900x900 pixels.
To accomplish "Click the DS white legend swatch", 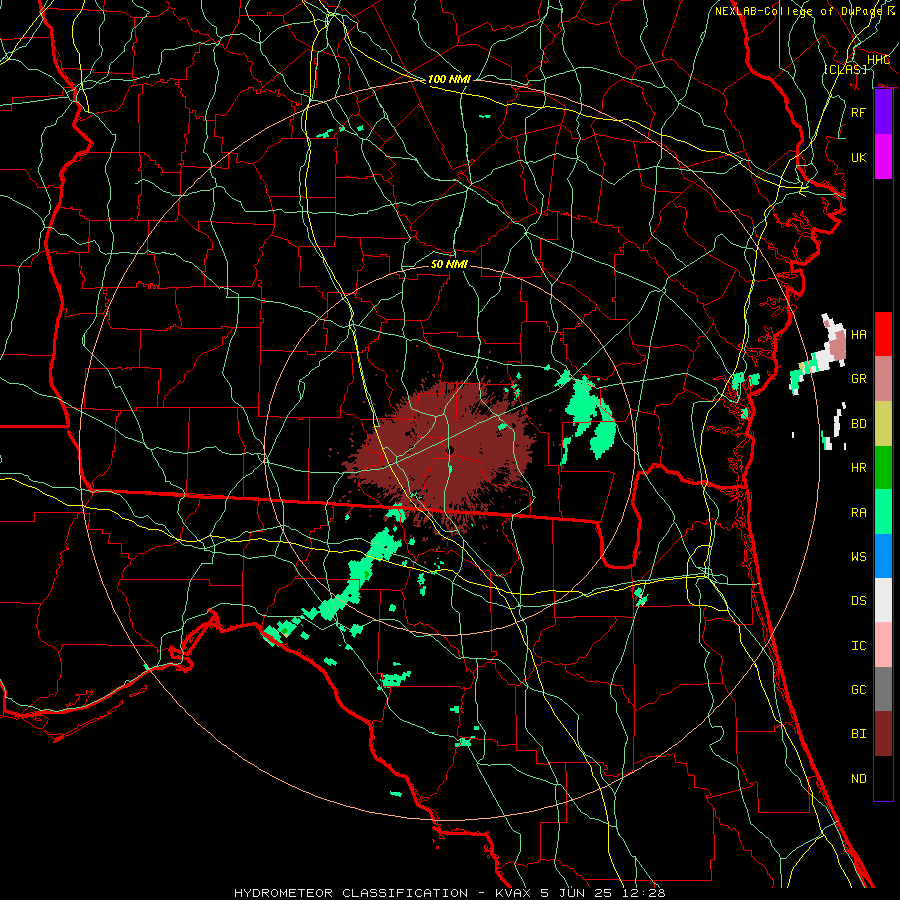I will coord(883,600).
